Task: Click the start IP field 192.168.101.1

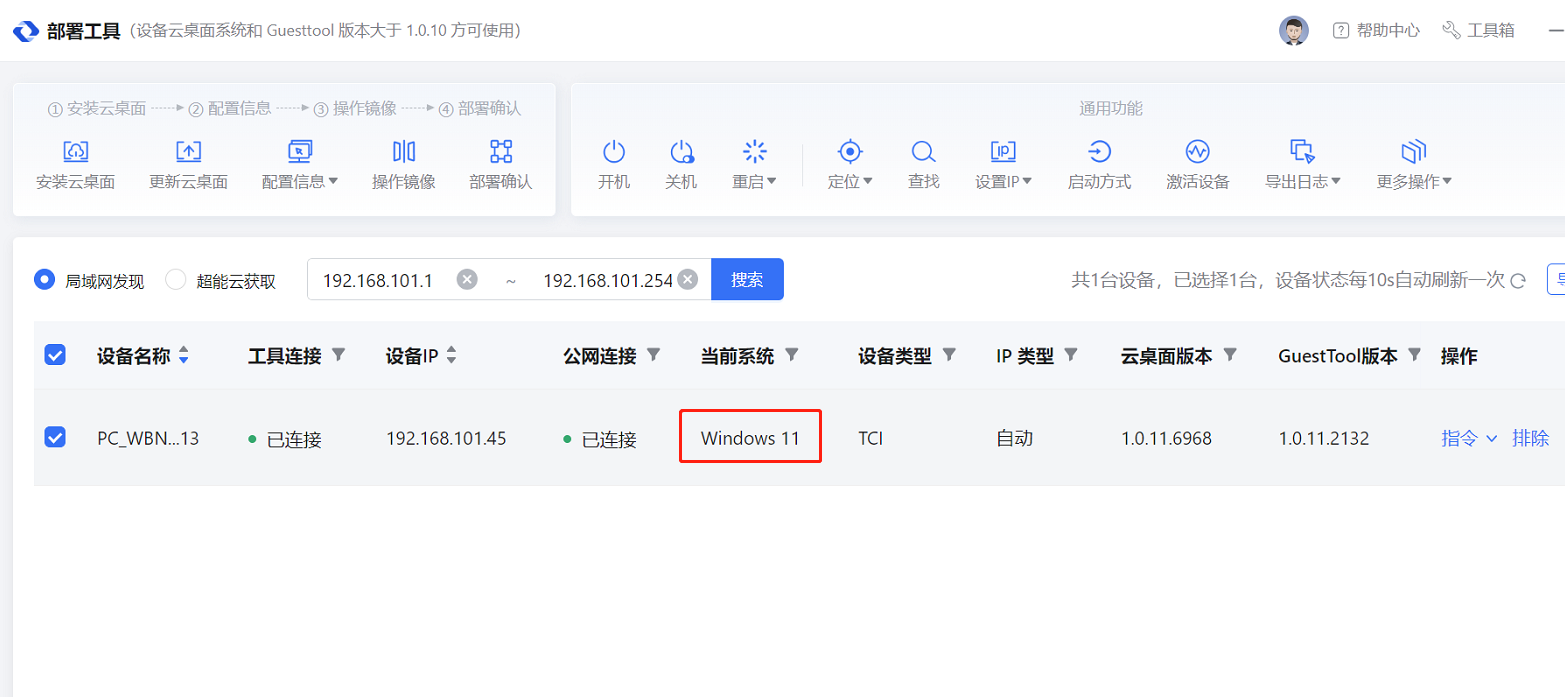Action: tap(378, 280)
